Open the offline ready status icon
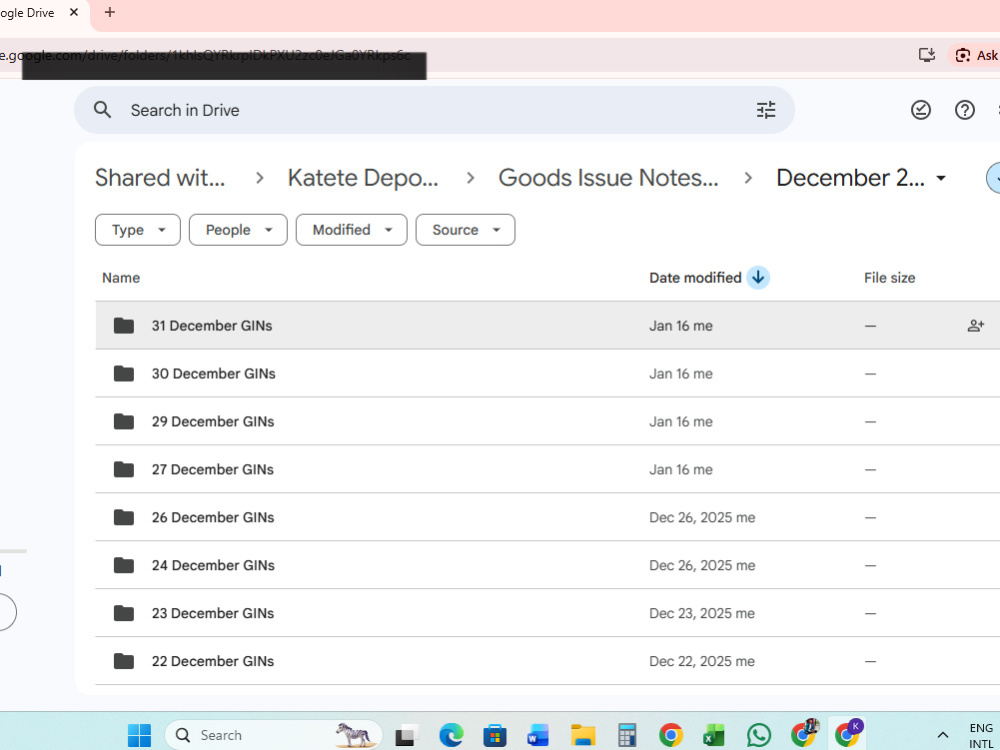Image resolution: width=1000 pixels, height=750 pixels. (920, 110)
